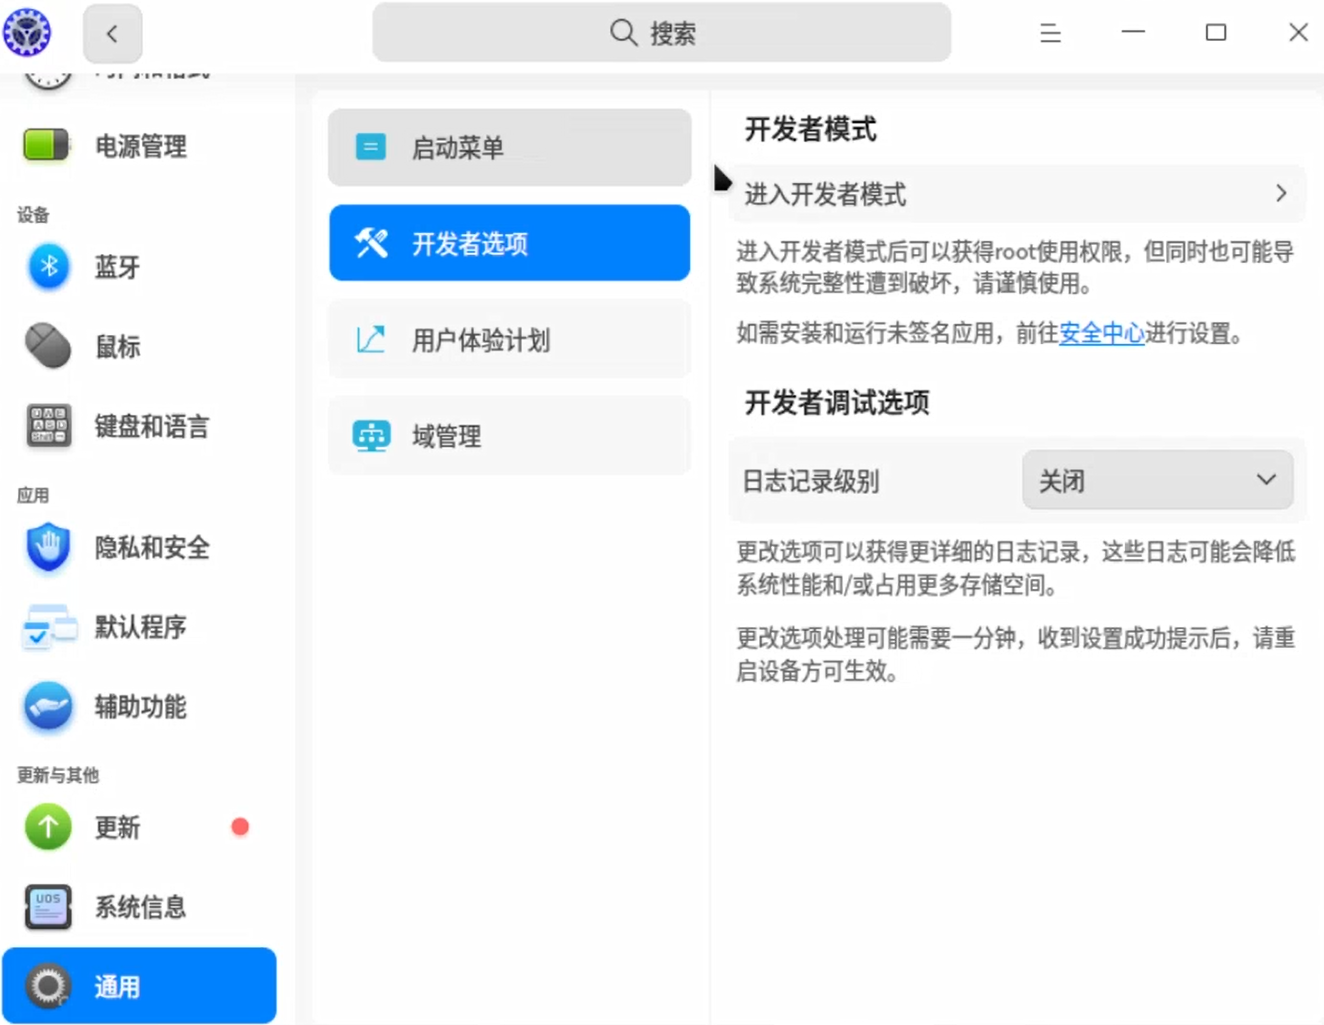Screen dimensions: 1324x1025
Task: Follow the Security Center link
Action: point(1101,333)
